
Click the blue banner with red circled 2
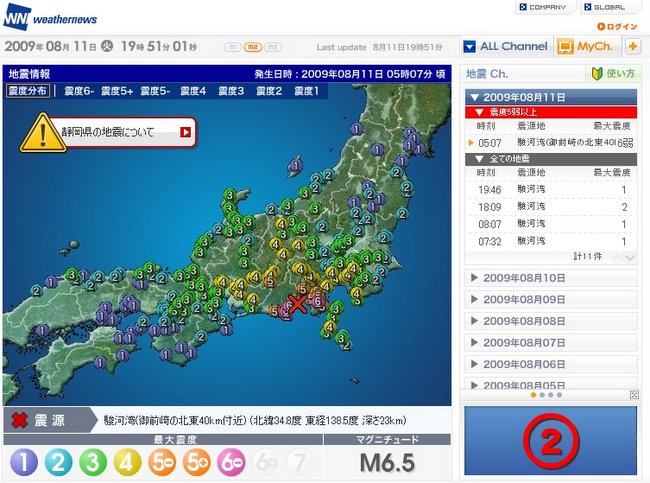pos(551,440)
